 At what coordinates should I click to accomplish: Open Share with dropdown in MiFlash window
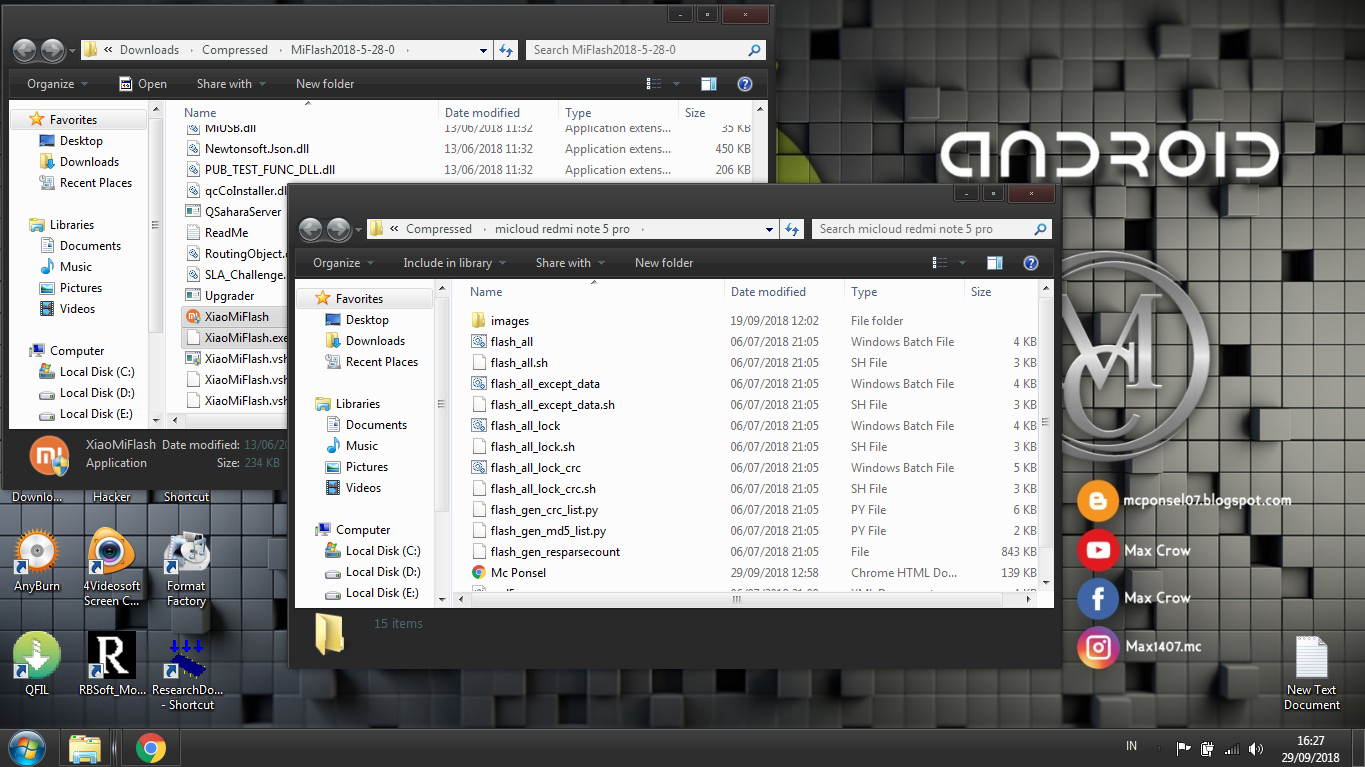coord(232,84)
